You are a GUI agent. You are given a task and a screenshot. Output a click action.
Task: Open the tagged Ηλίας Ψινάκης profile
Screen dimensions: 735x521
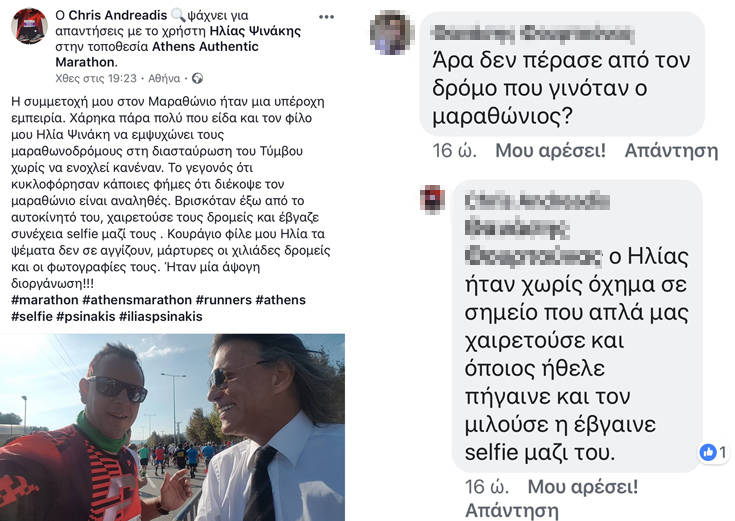pos(255,31)
